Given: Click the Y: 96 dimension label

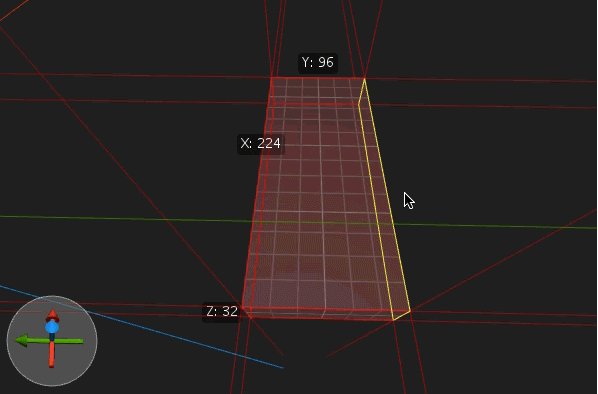Looking at the screenshot, I should point(318,63).
